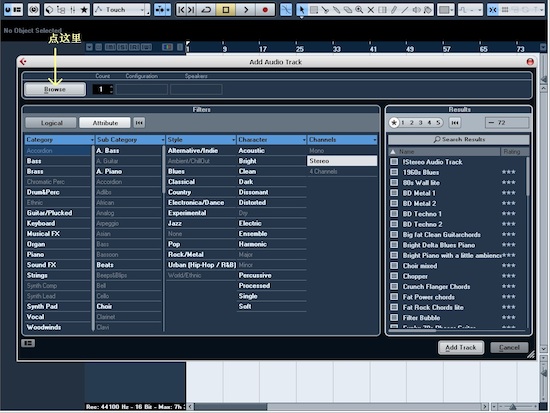Viewport: 550px width, 413px height.
Task: Click the Stop button in transport
Action: (226, 10)
